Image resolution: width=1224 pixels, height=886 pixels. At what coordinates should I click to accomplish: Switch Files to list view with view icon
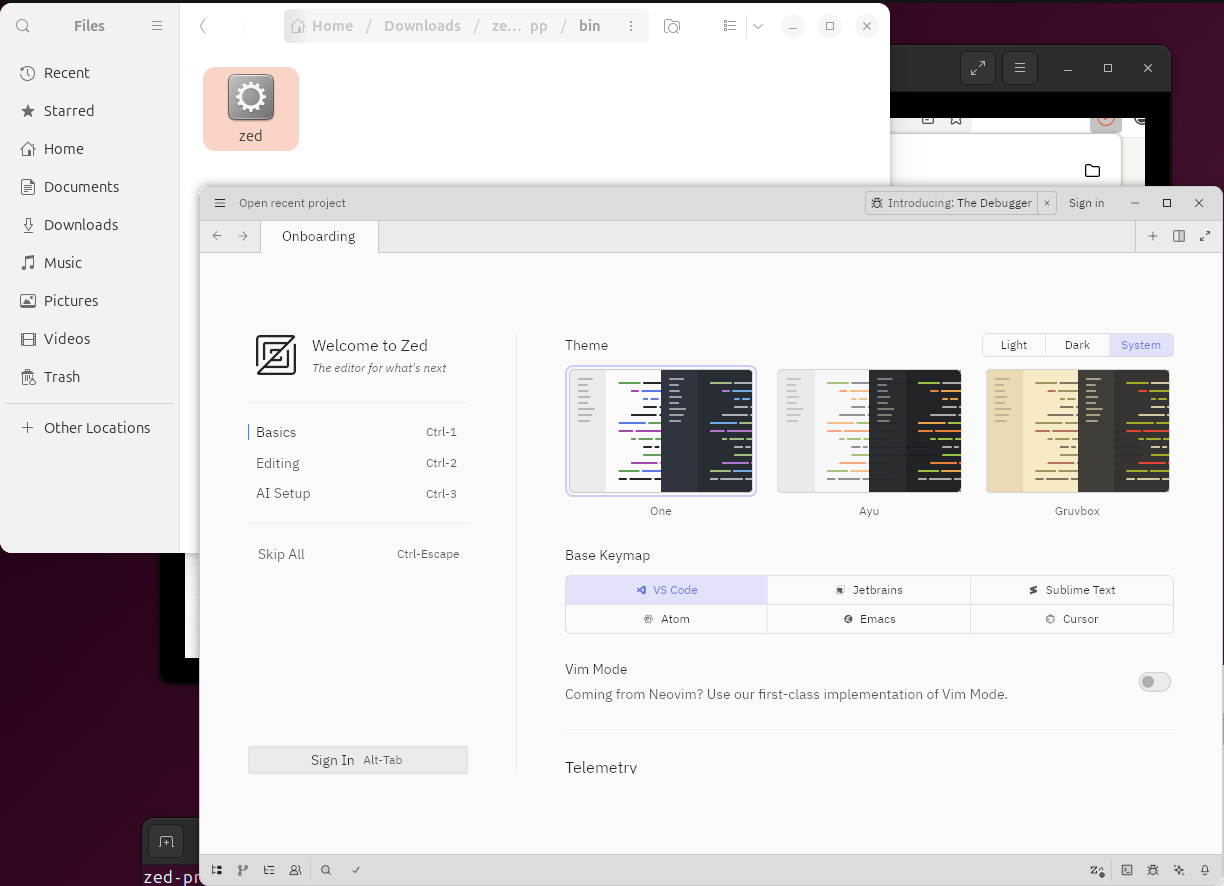(730, 26)
